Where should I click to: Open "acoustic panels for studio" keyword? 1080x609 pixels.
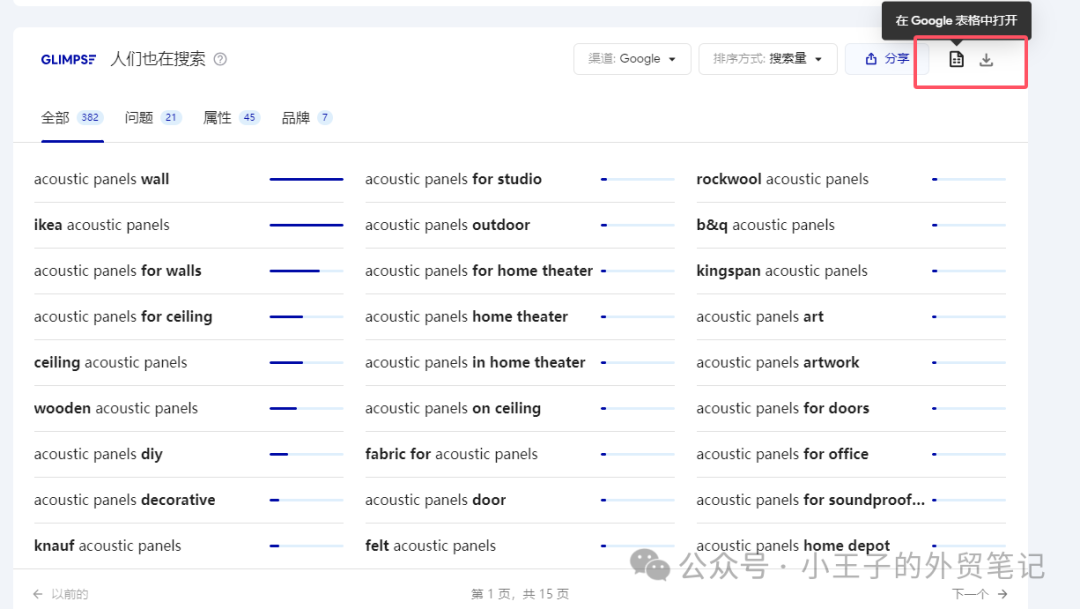(453, 180)
